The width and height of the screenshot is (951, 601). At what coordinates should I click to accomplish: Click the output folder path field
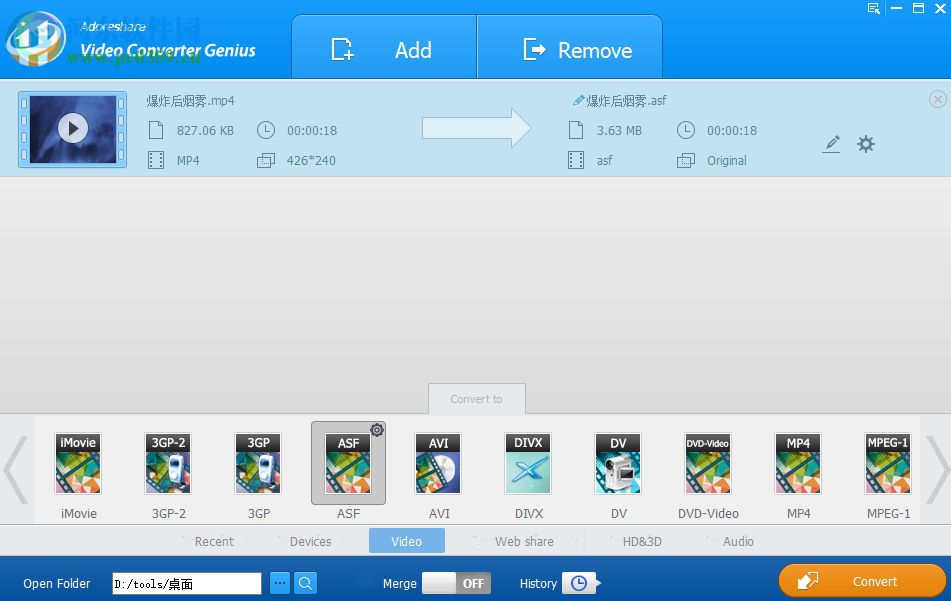pos(185,583)
